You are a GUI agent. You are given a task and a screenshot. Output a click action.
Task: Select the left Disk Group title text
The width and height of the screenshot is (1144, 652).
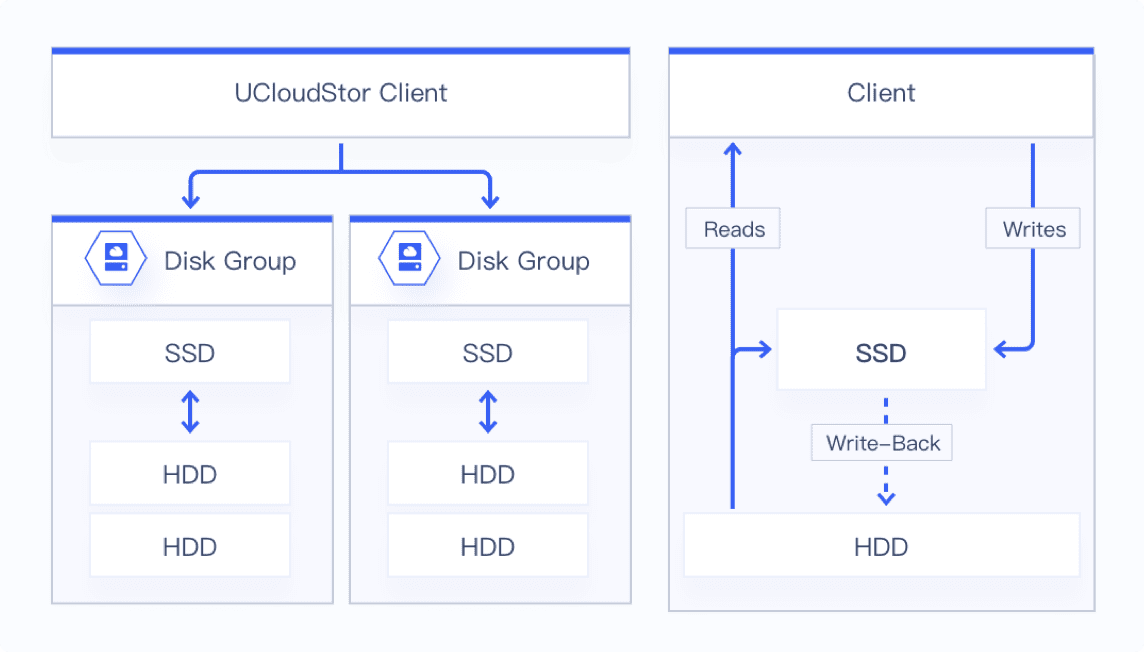click(230, 261)
